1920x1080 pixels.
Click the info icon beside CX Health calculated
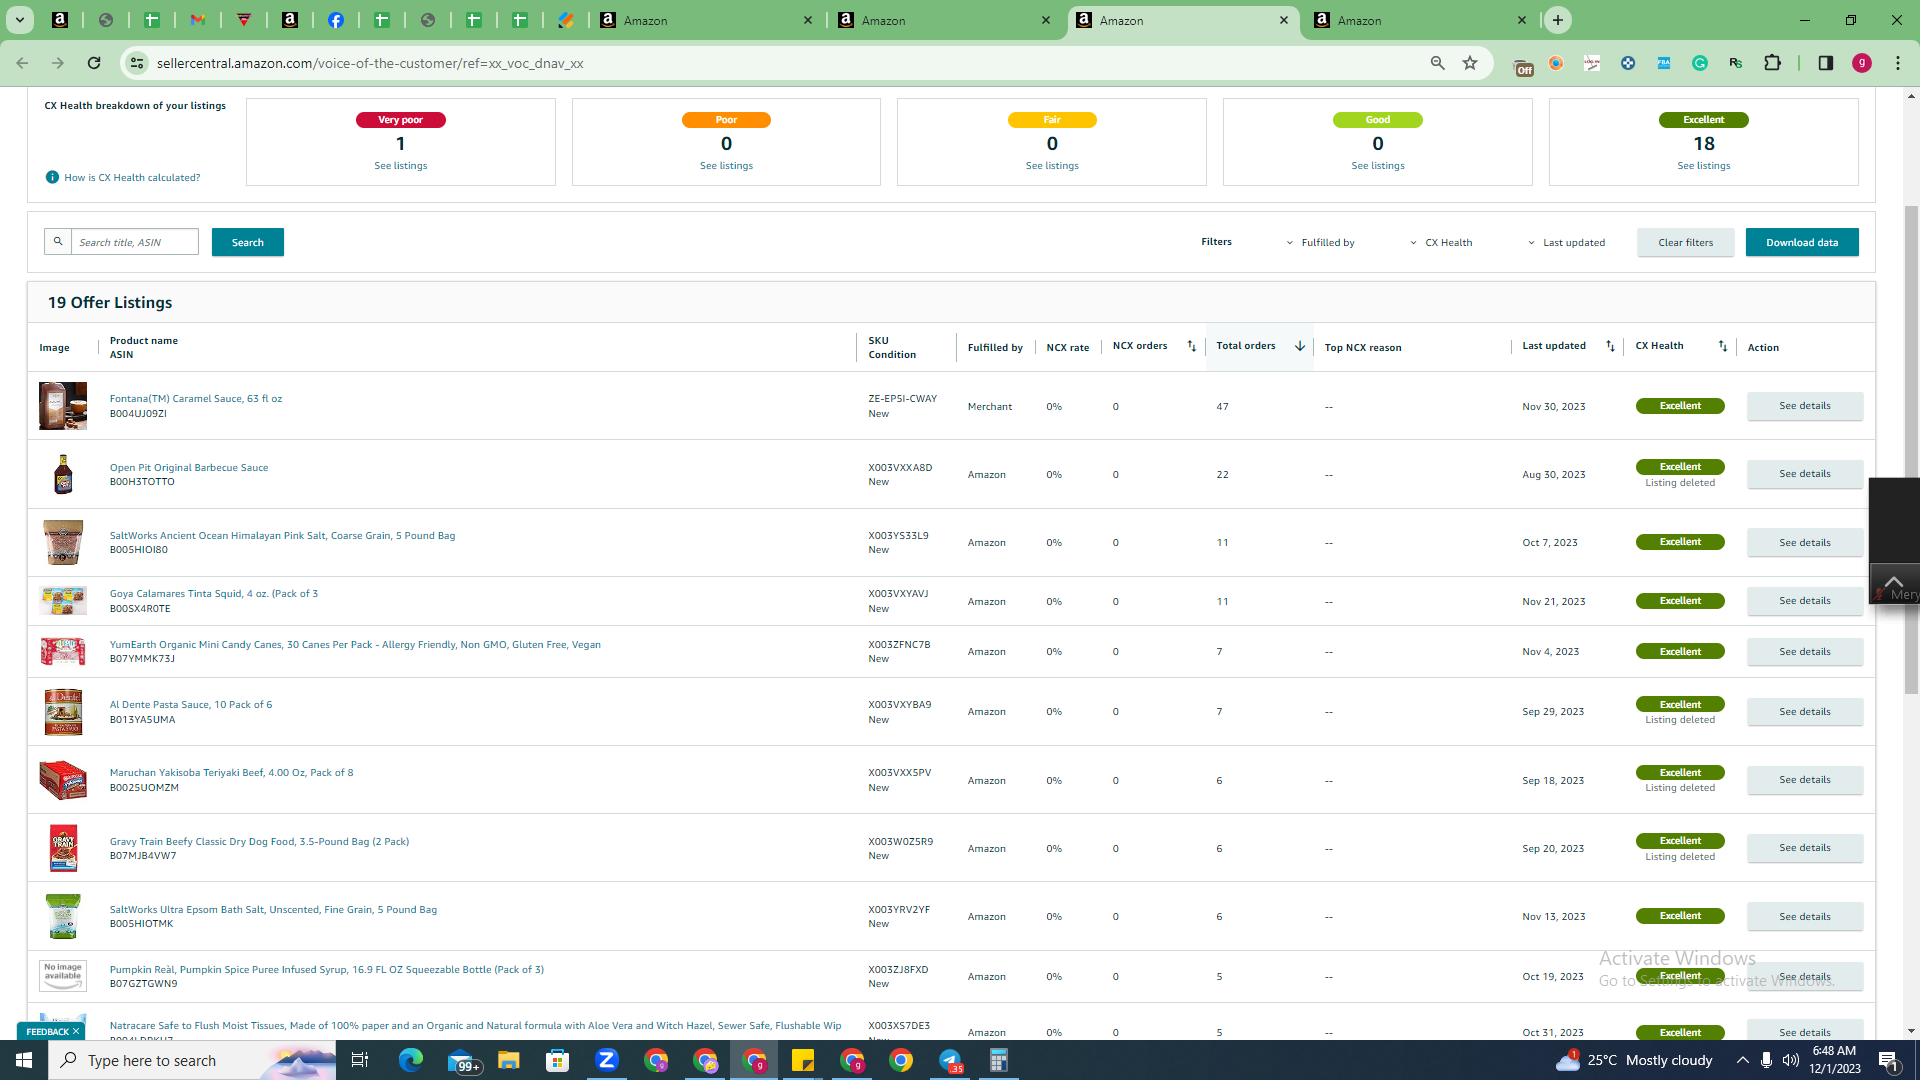[x=52, y=177]
